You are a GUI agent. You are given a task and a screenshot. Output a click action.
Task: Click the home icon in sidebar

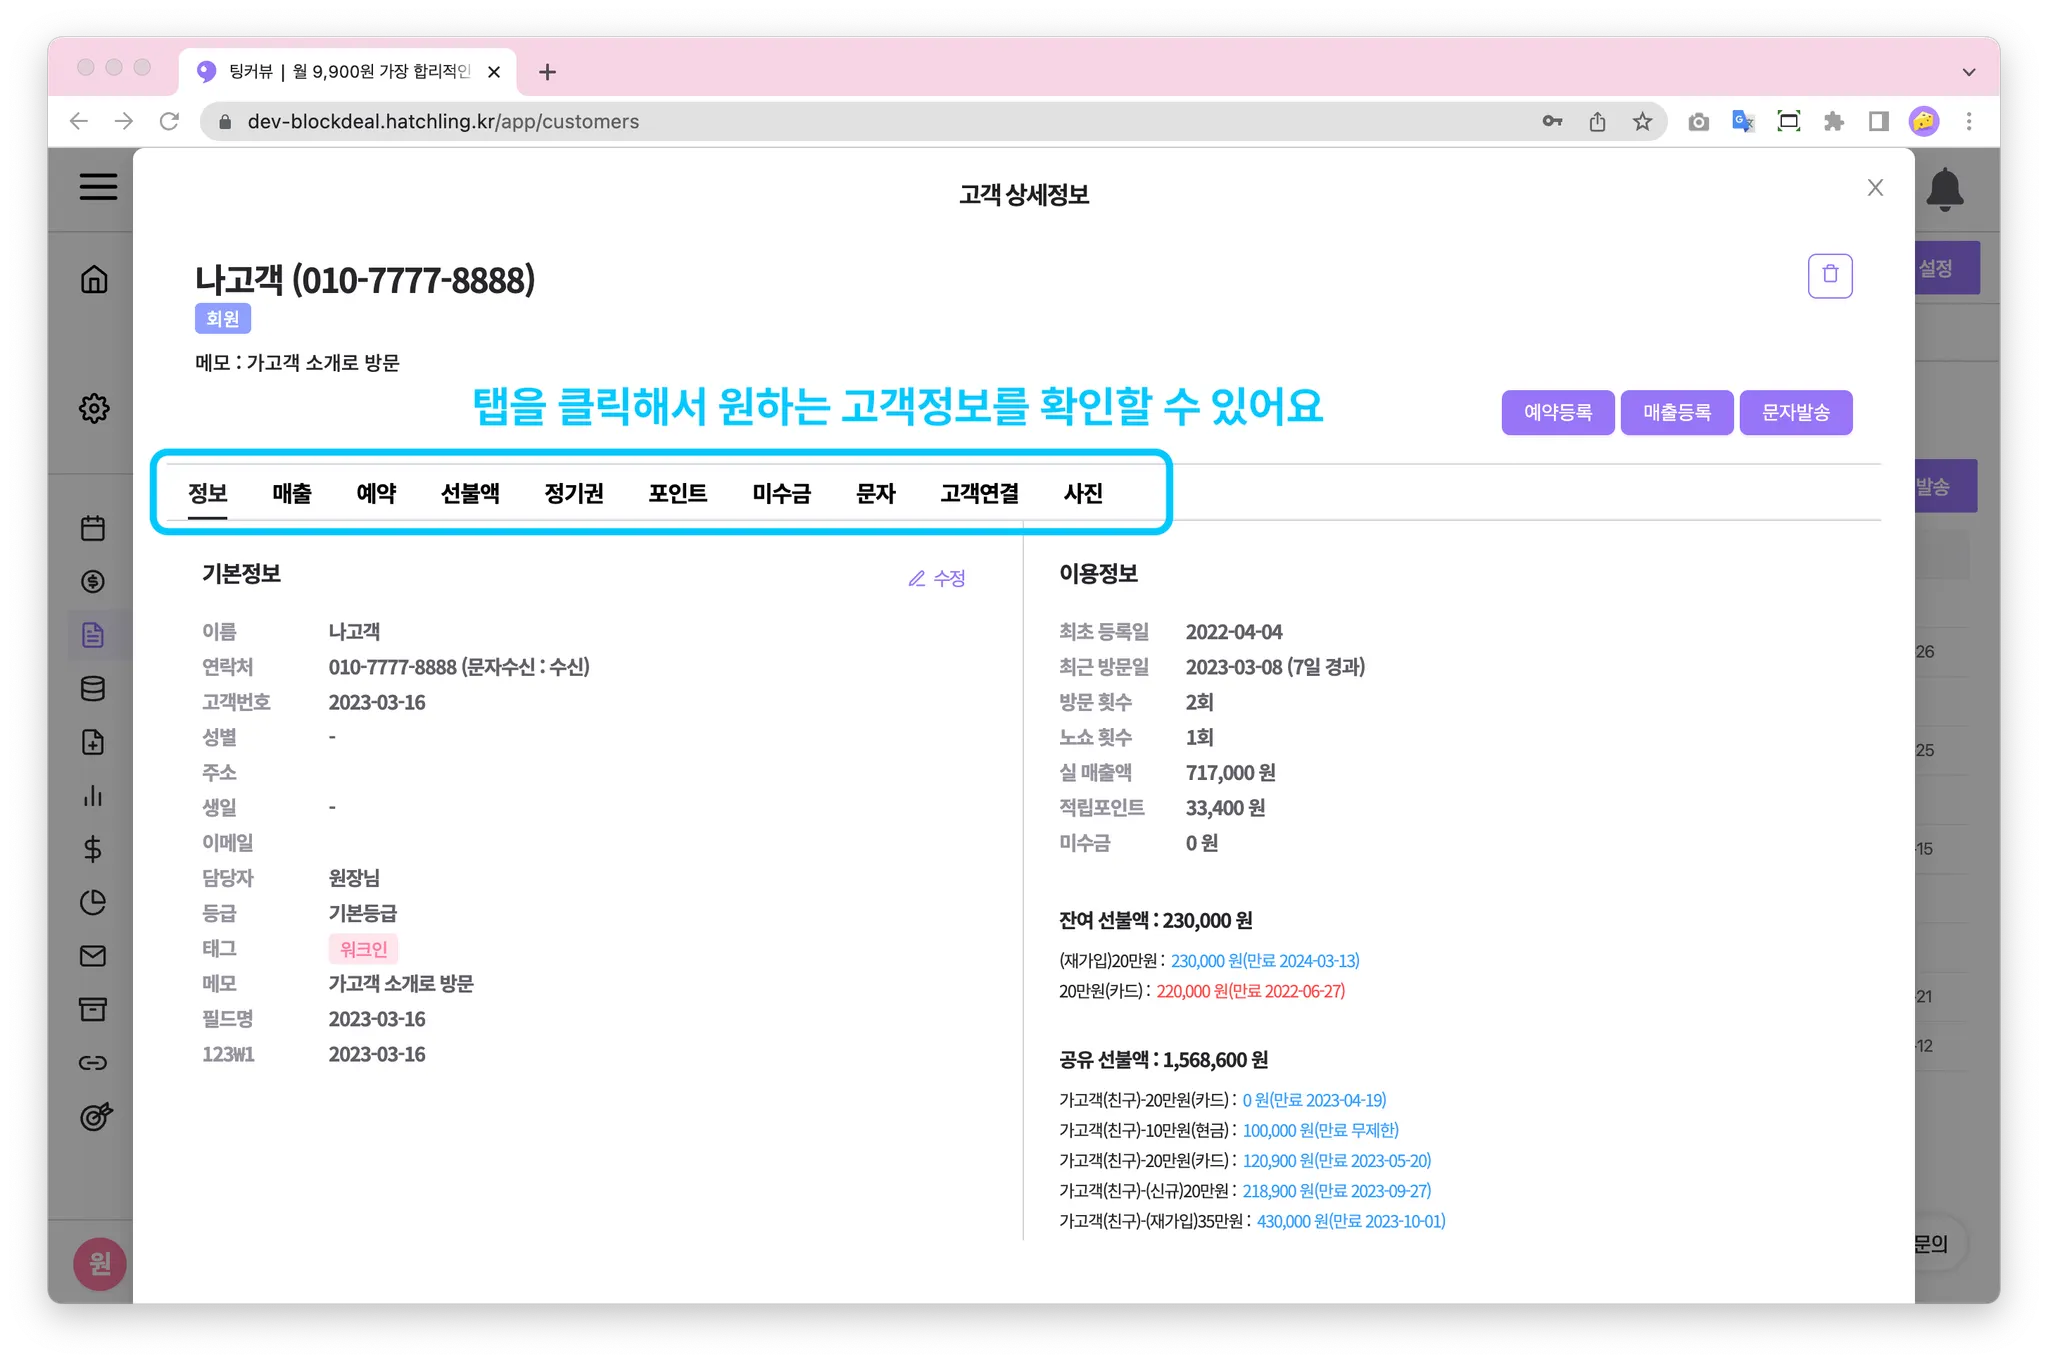coord(94,279)
